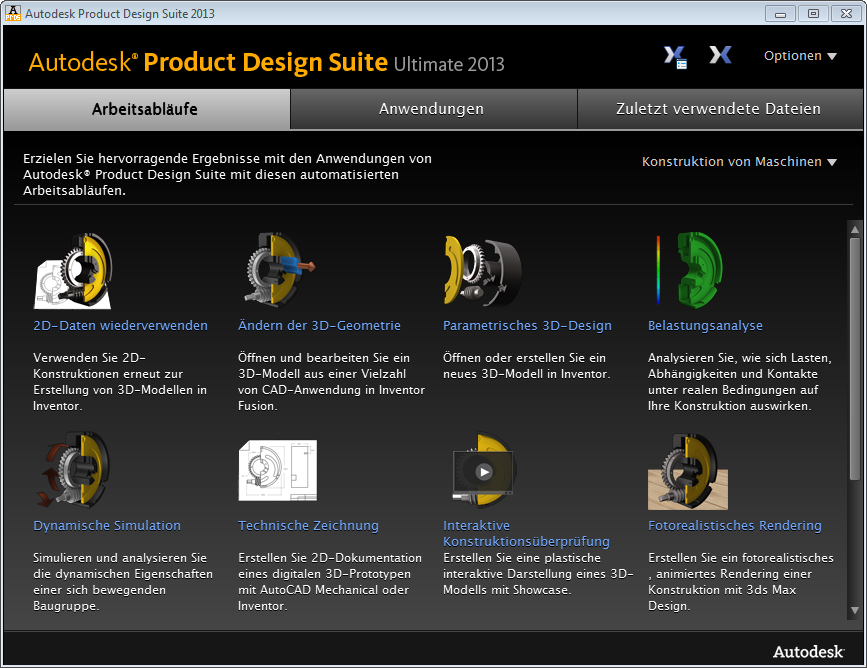The height and width of the screenshot is (668, 867).
Task: Click the 2D-Daten wiederverwenden workflow icon
Action: (73, 270)
